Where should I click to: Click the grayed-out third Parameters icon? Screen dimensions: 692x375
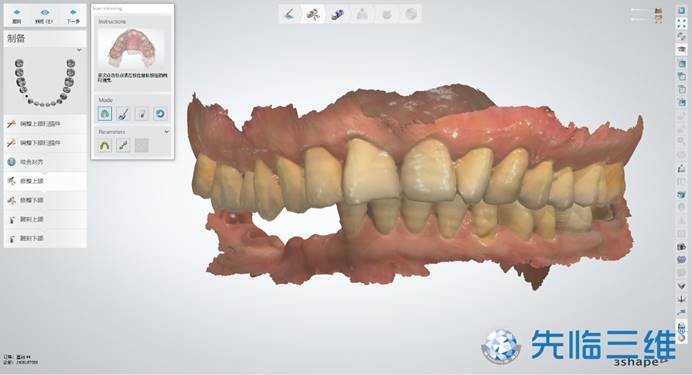142,145
